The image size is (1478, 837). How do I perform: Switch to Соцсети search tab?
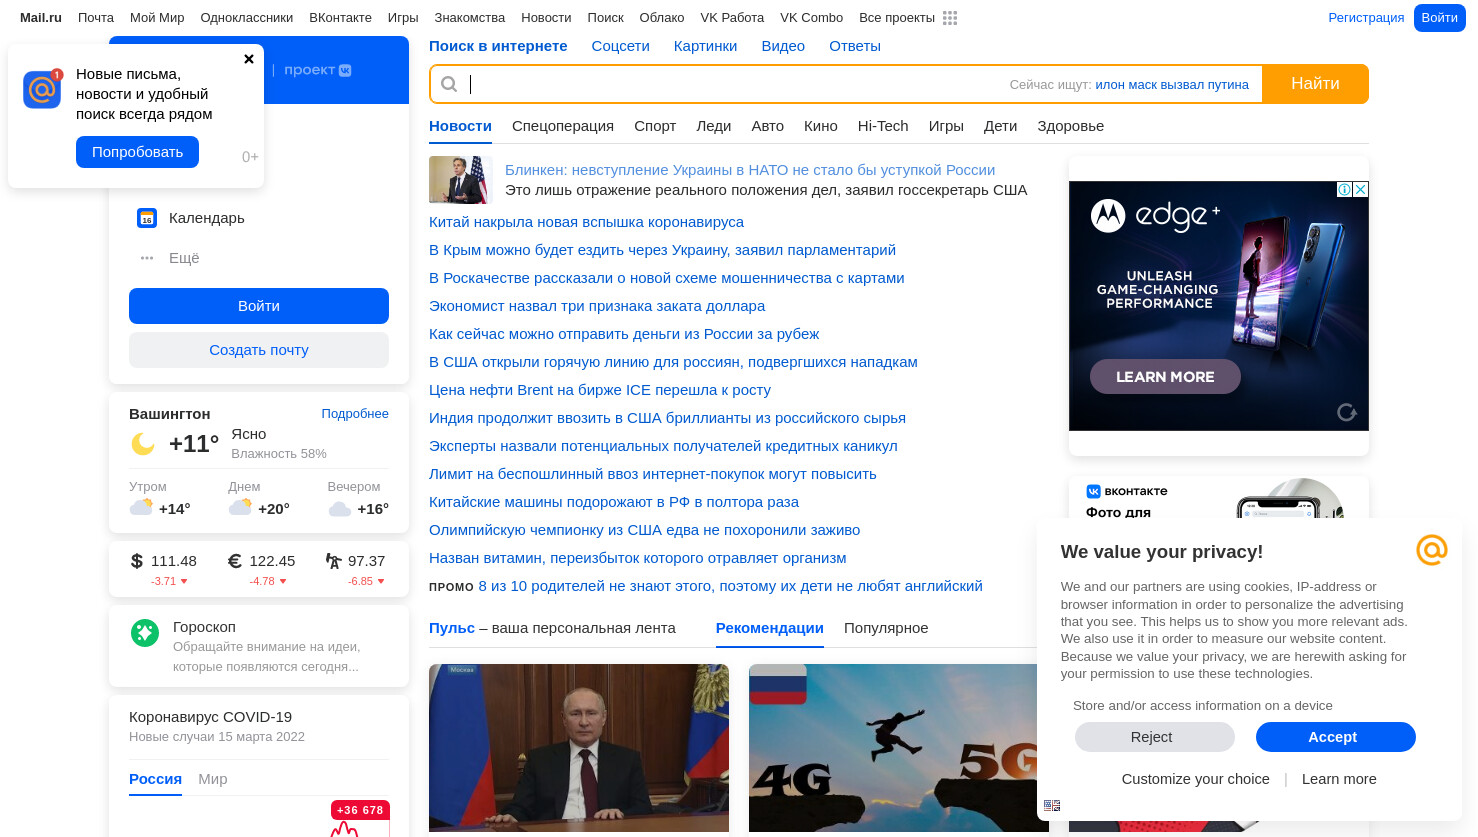[621, 46]
